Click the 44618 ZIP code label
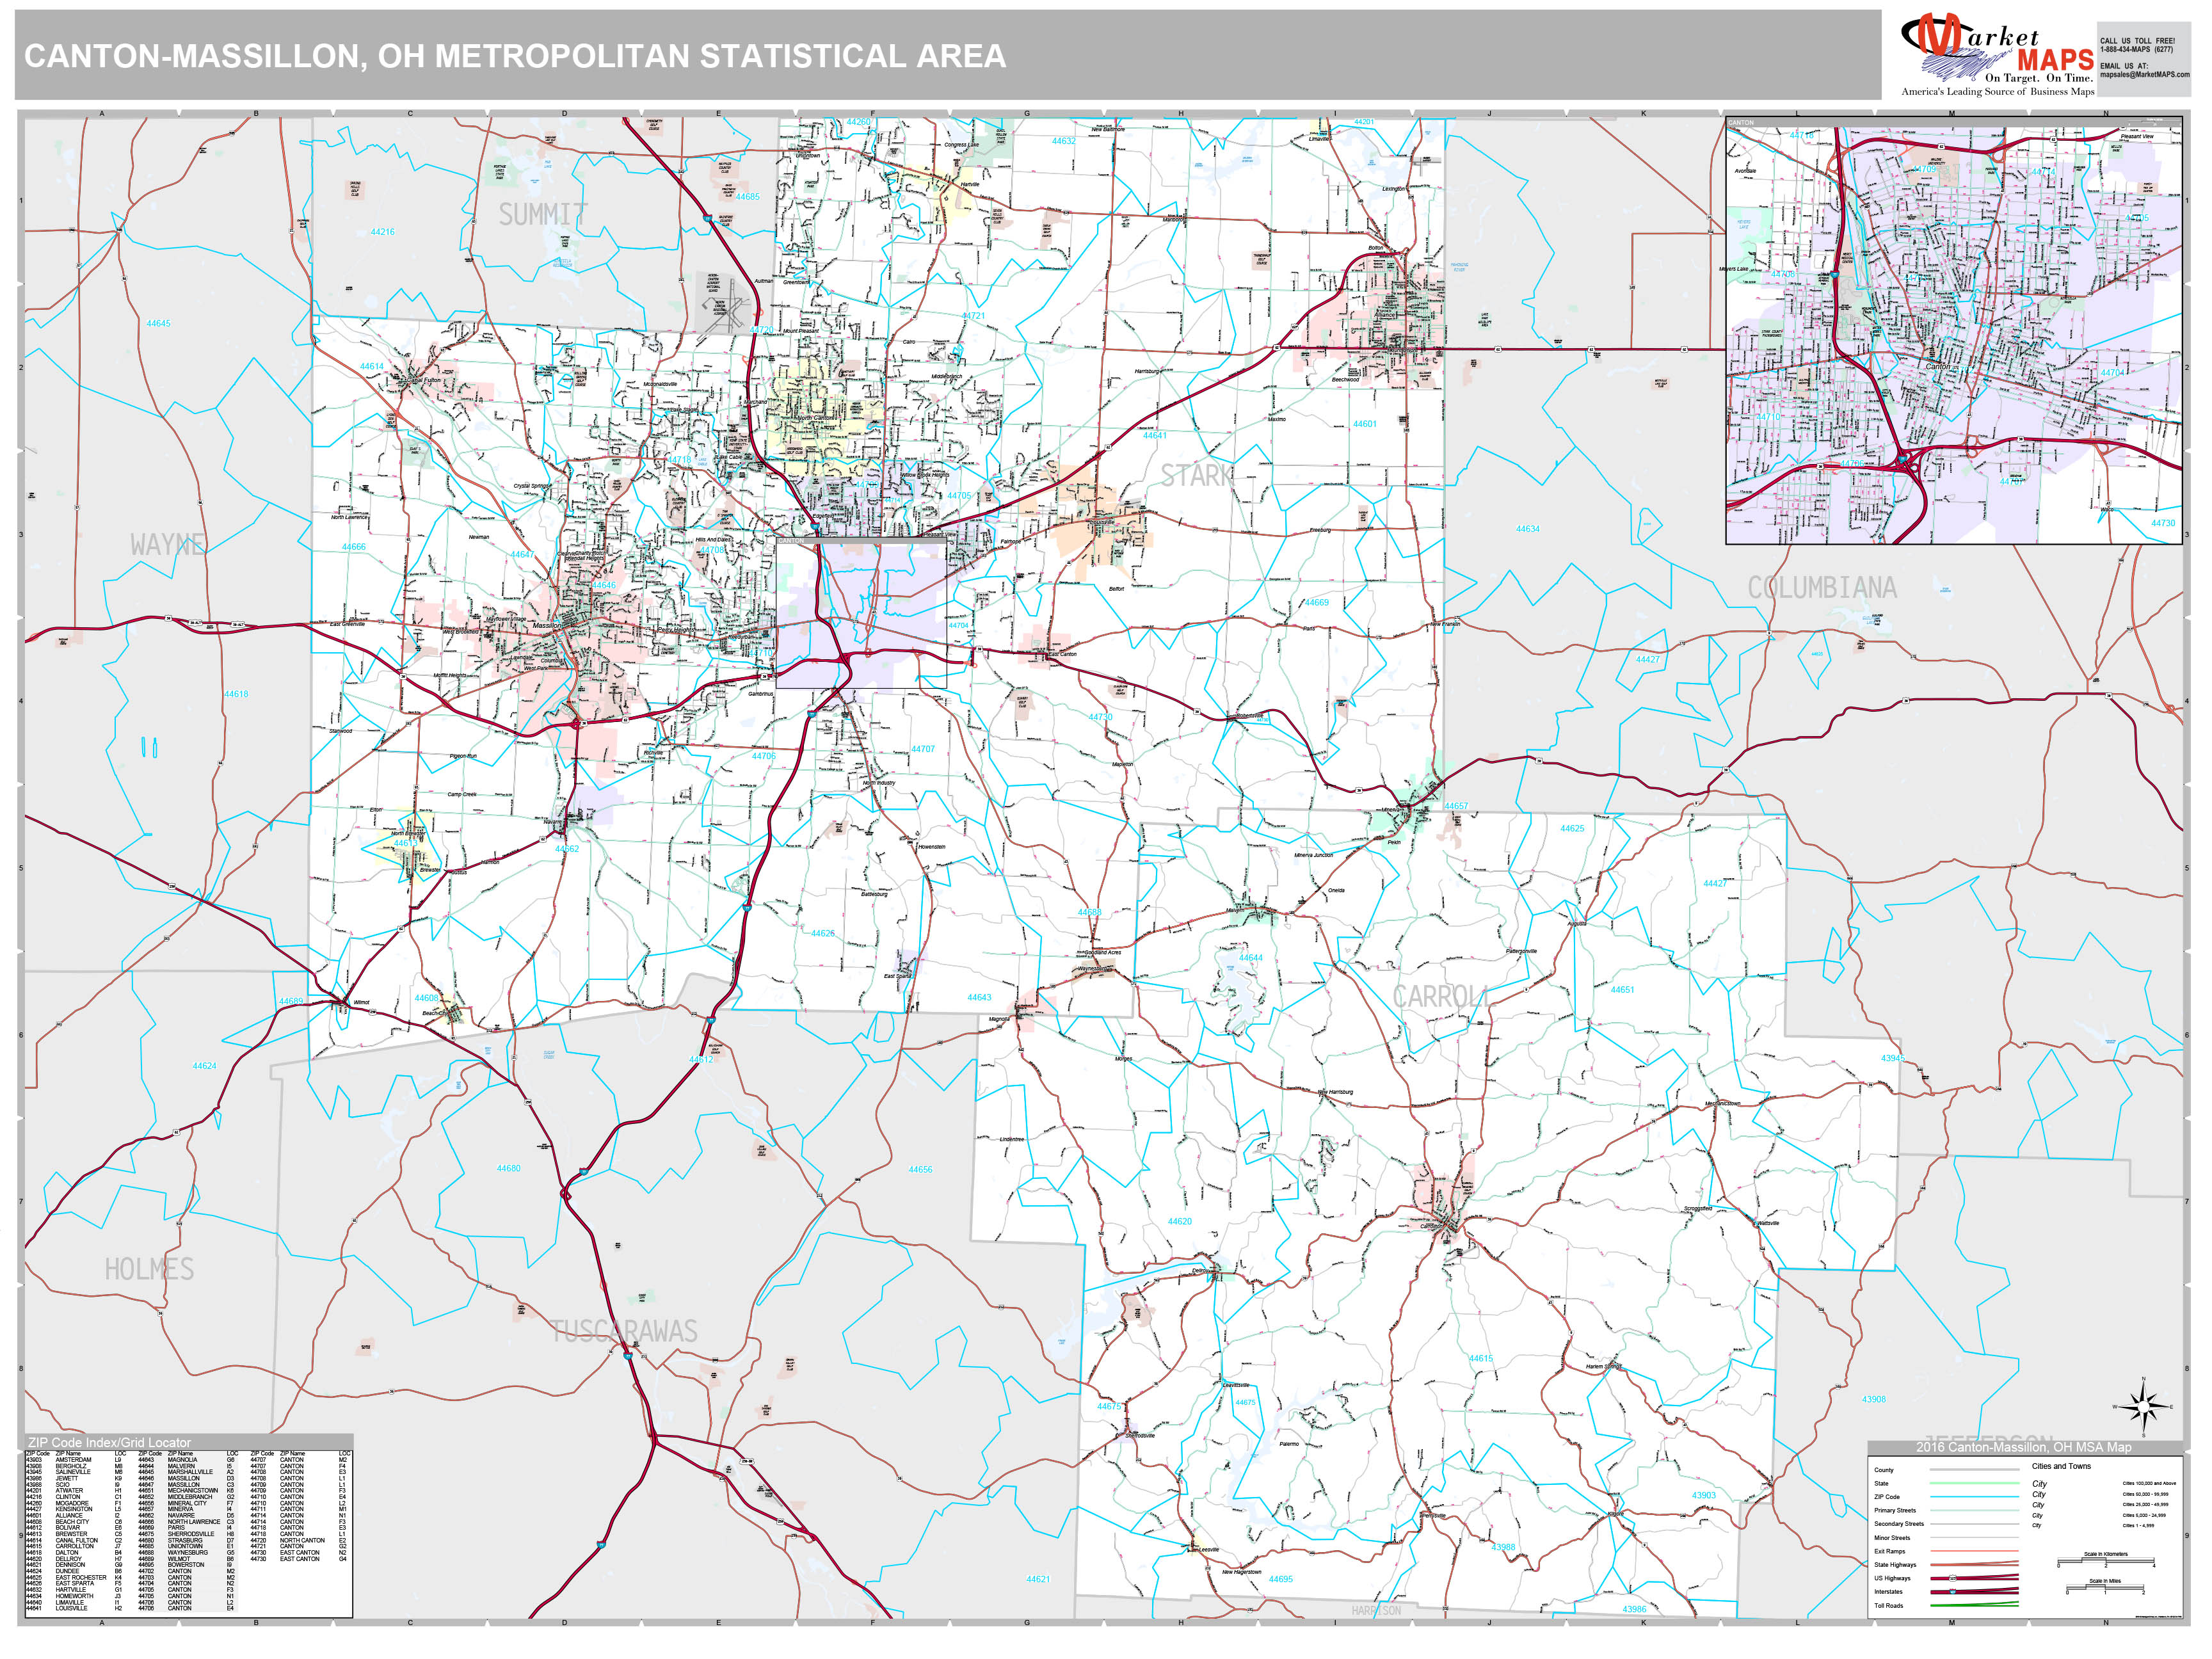 (x=236, y=694)
